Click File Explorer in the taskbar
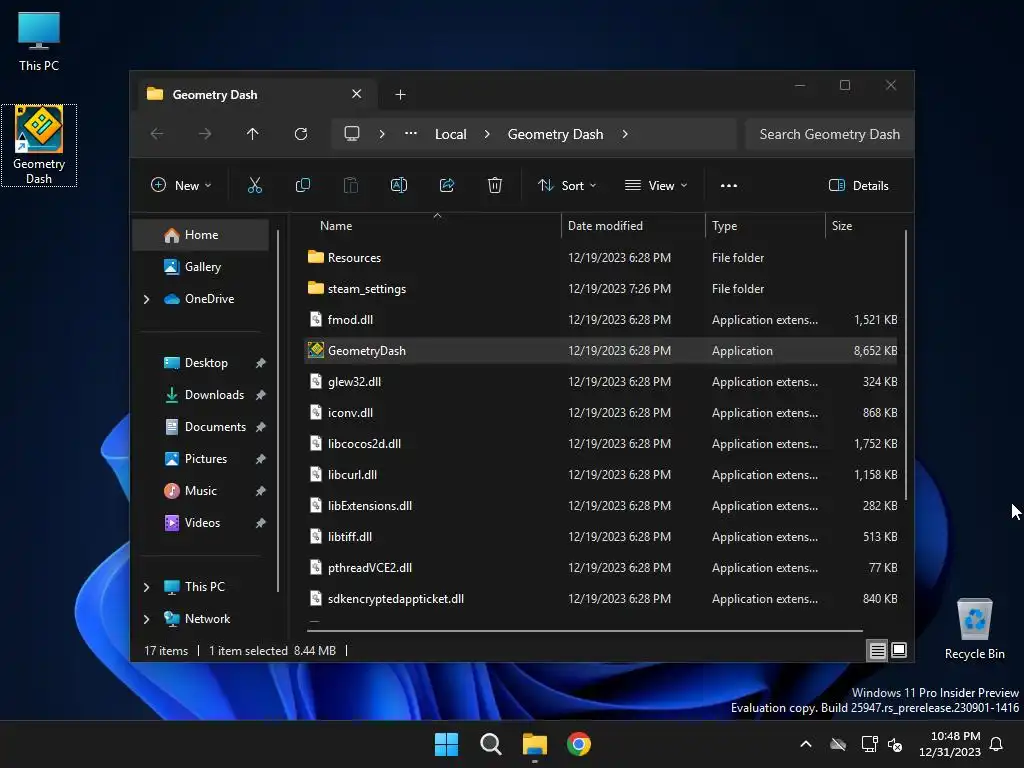The height and width of the screenshot is (768, 1024). [x=535, y=744]
